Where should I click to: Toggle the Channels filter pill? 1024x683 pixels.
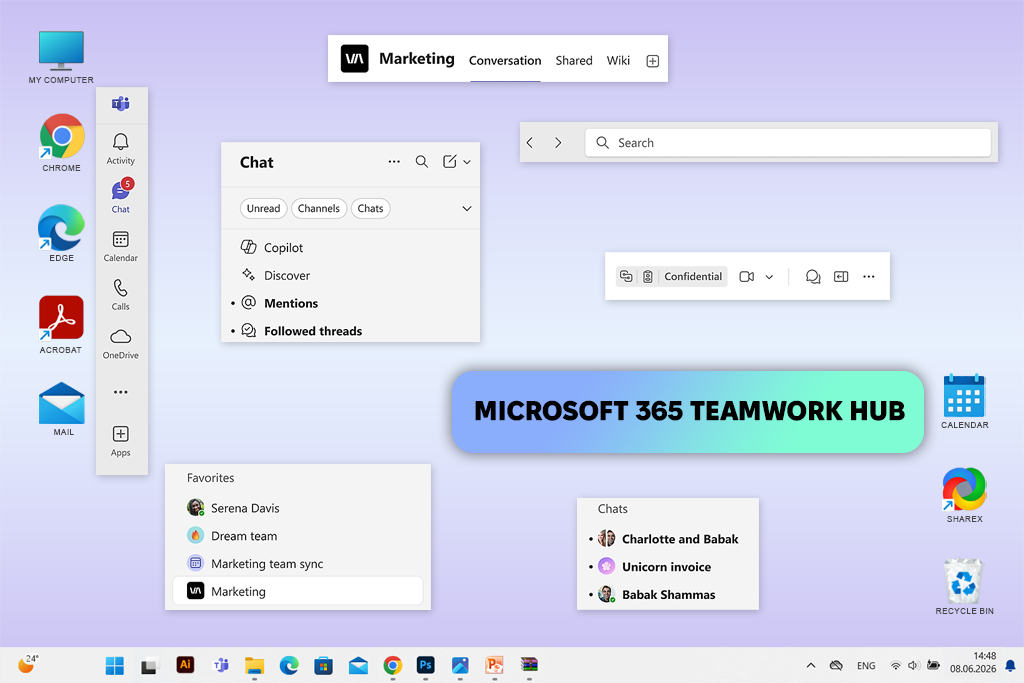tap(319, 208)
